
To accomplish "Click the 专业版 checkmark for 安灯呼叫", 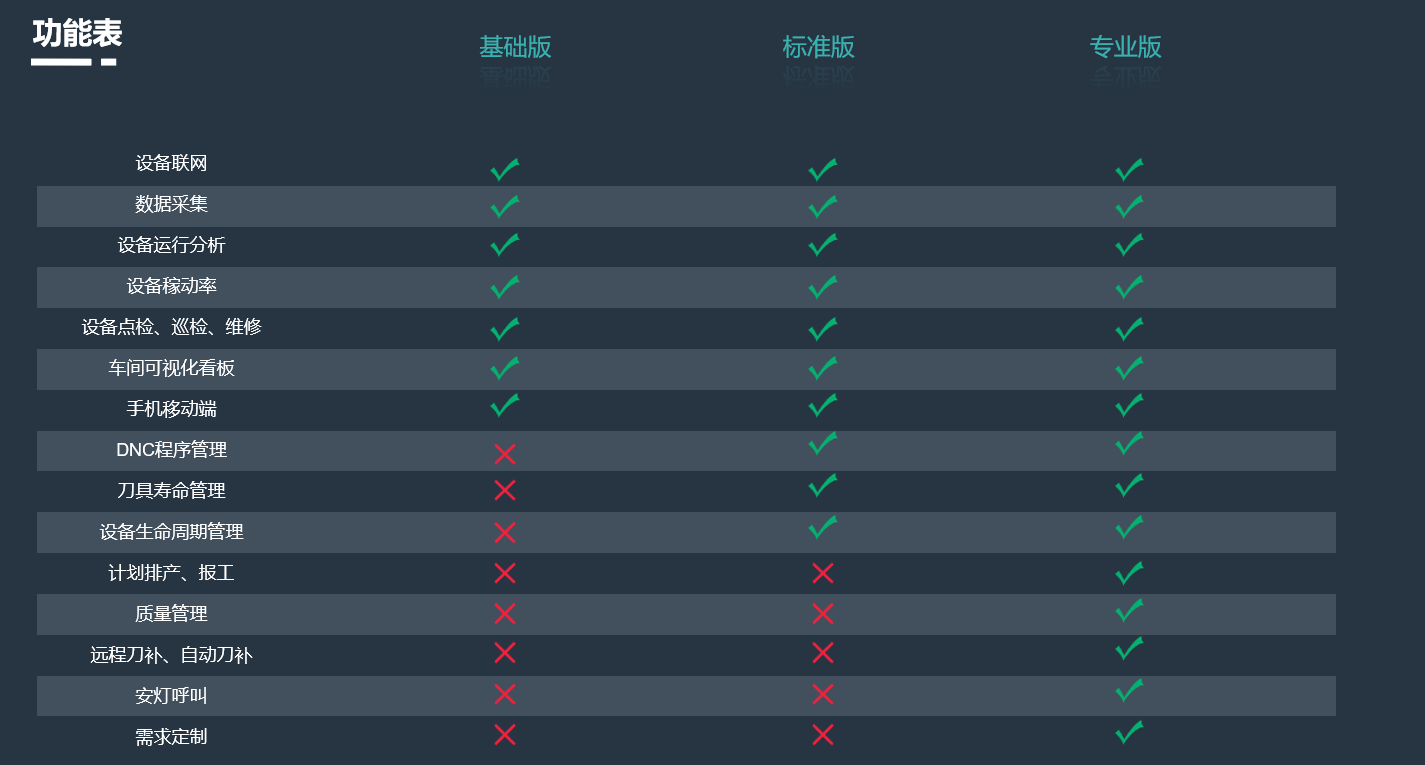I will [1129, 690].
